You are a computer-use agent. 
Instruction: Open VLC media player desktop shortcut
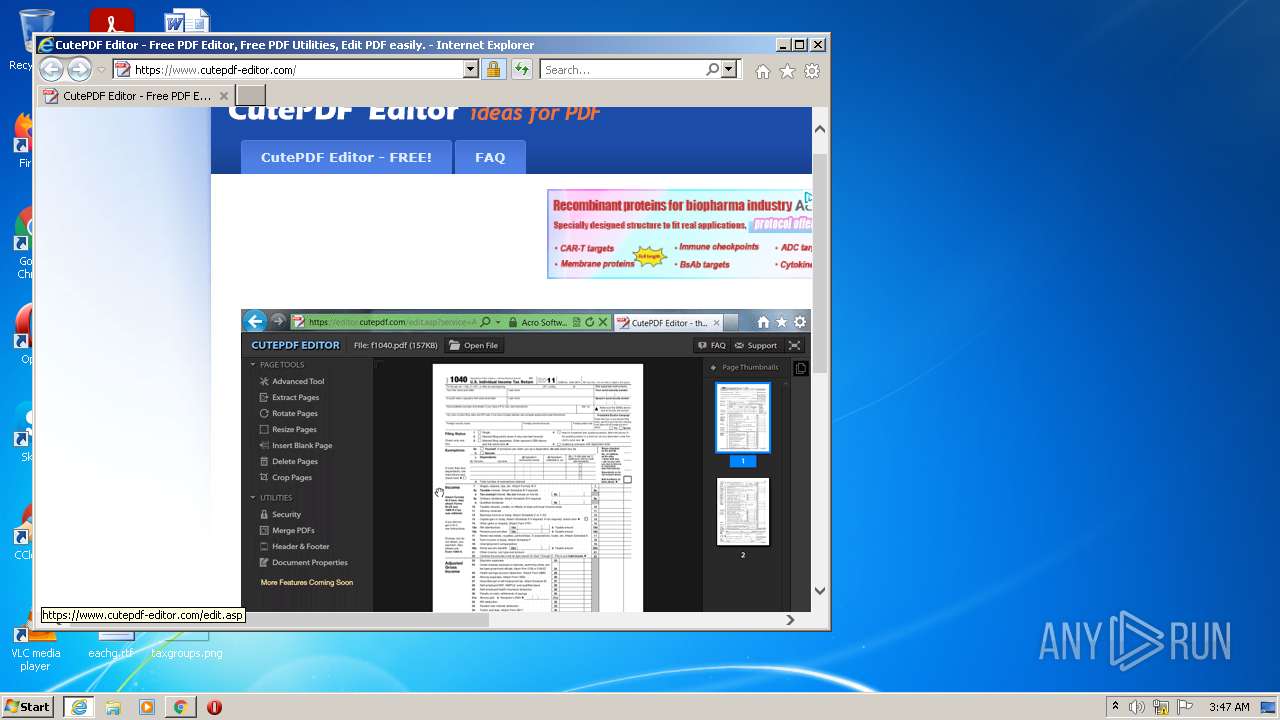click(x=35, y=650)
